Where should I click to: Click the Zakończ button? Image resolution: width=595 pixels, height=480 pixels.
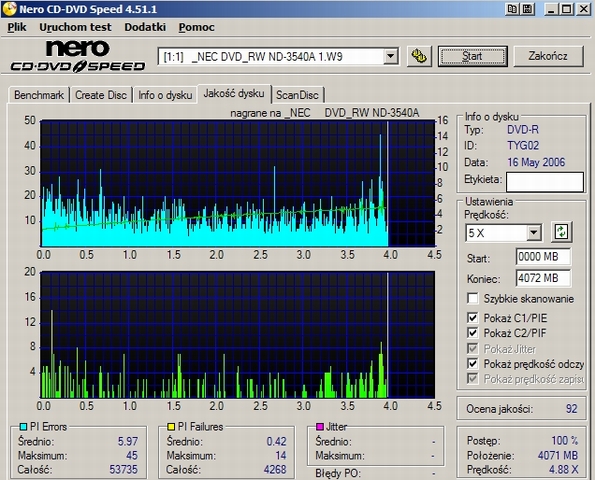pos(548,57)
